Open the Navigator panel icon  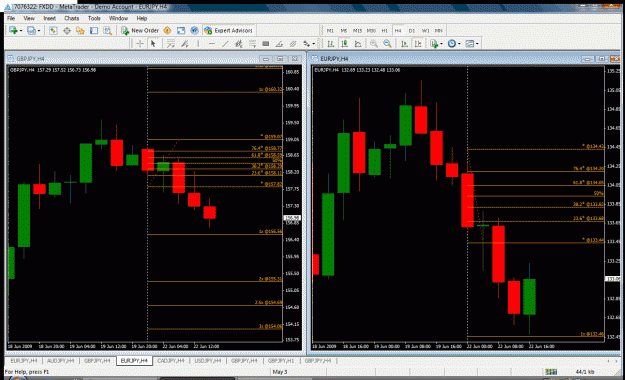pyautogui.click(x=80, y=30)
